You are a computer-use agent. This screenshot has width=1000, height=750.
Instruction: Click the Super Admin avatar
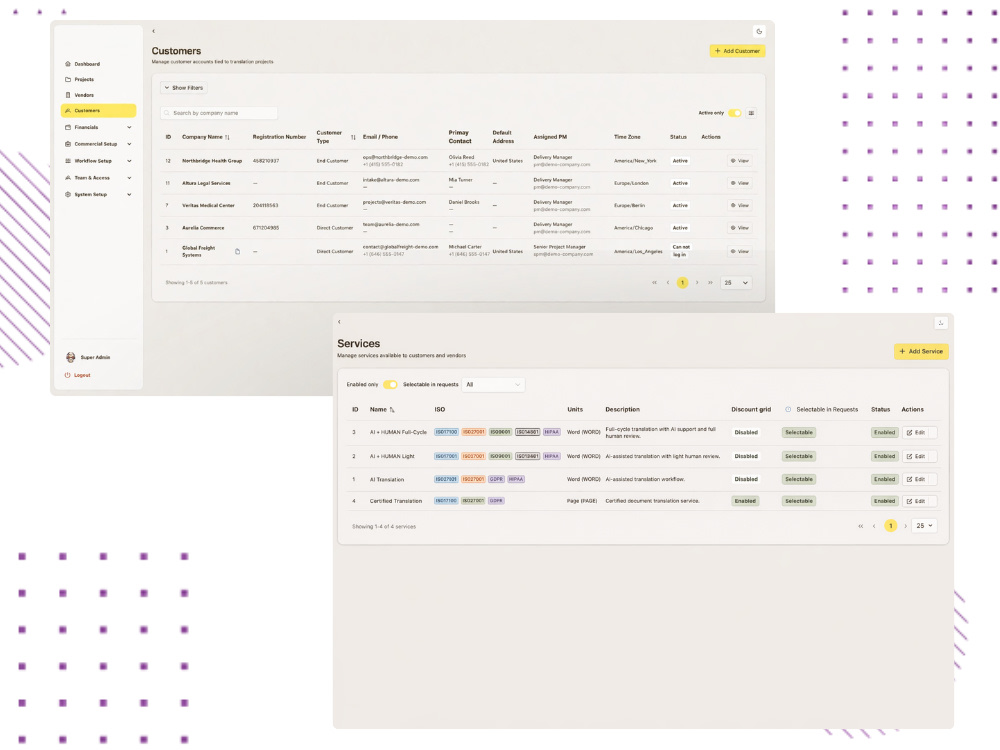coord(70,357)
